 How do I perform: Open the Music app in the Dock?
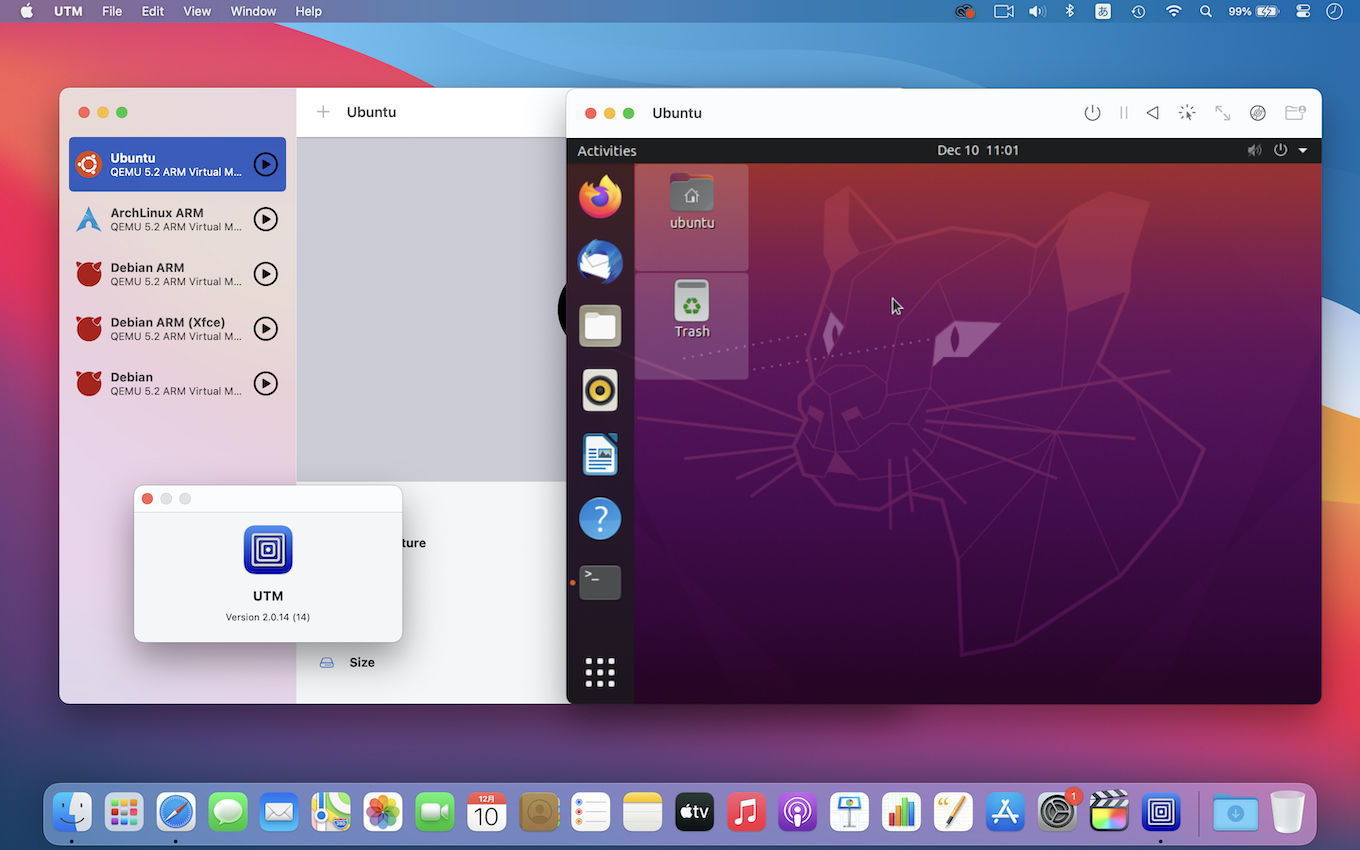[746, 812]
